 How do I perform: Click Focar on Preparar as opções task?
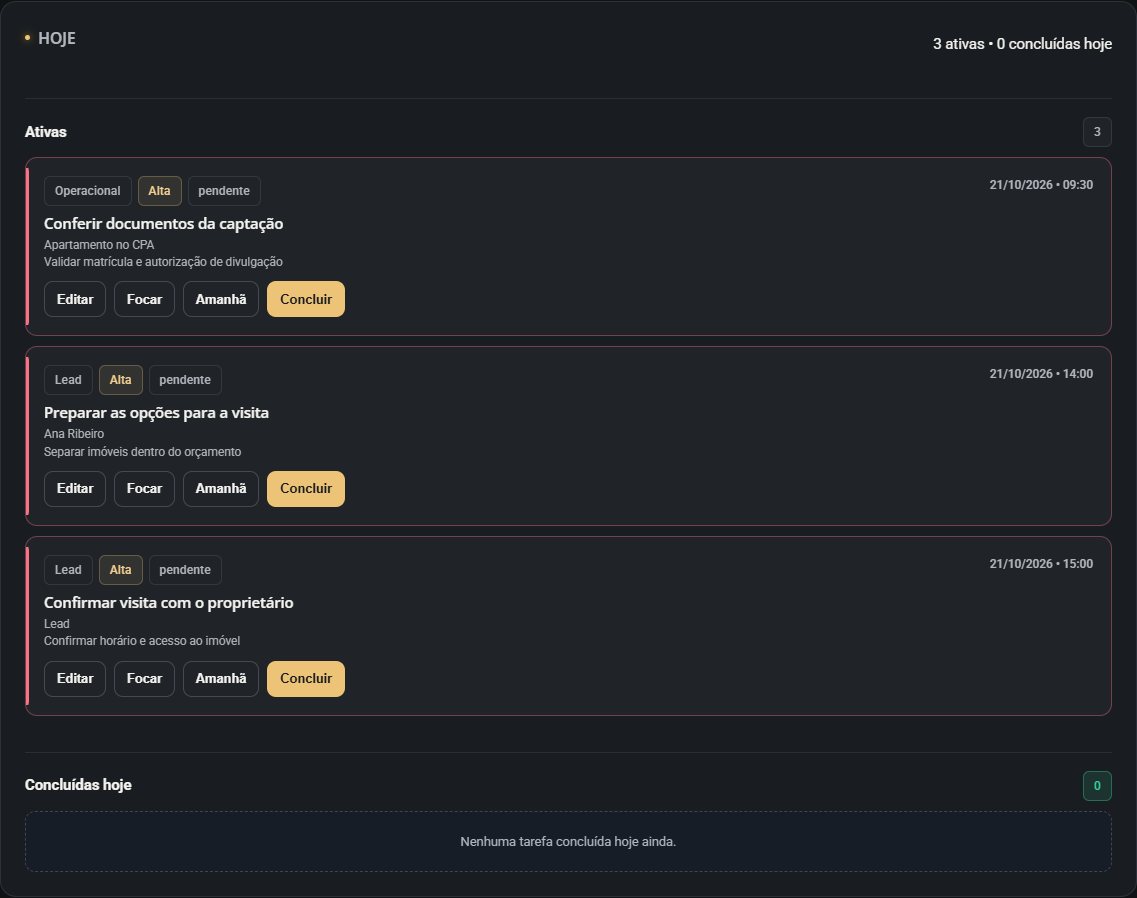(144, 488)
